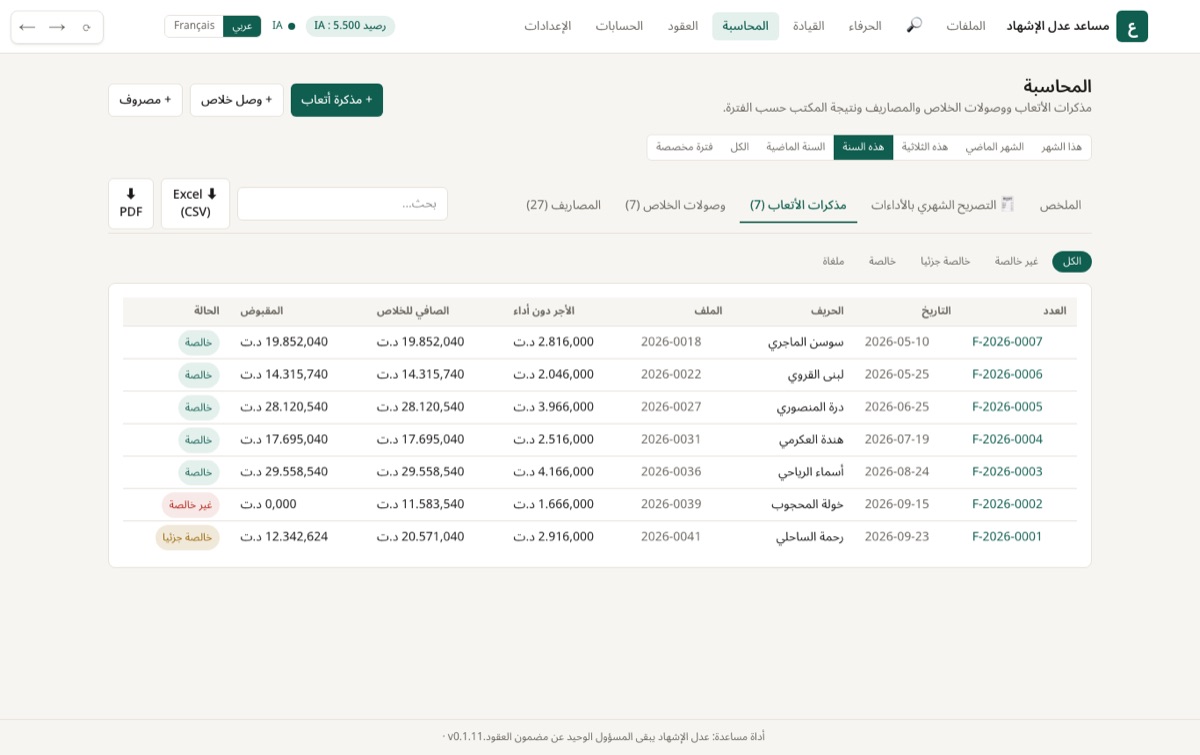Click the بحث search field

[x=342, y=204]
